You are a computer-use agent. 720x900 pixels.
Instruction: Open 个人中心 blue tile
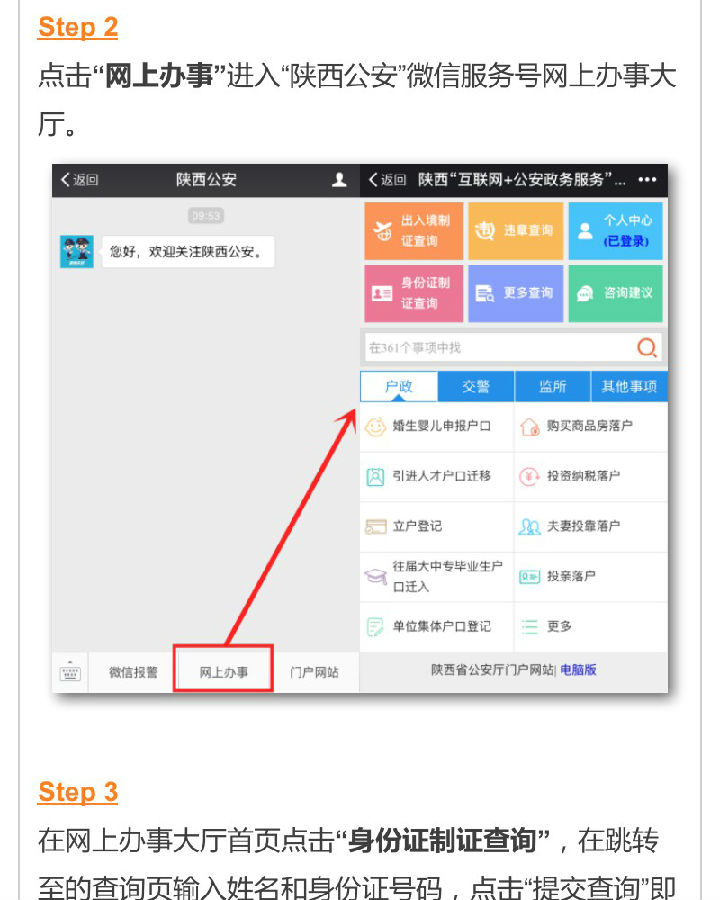point(616,231)
